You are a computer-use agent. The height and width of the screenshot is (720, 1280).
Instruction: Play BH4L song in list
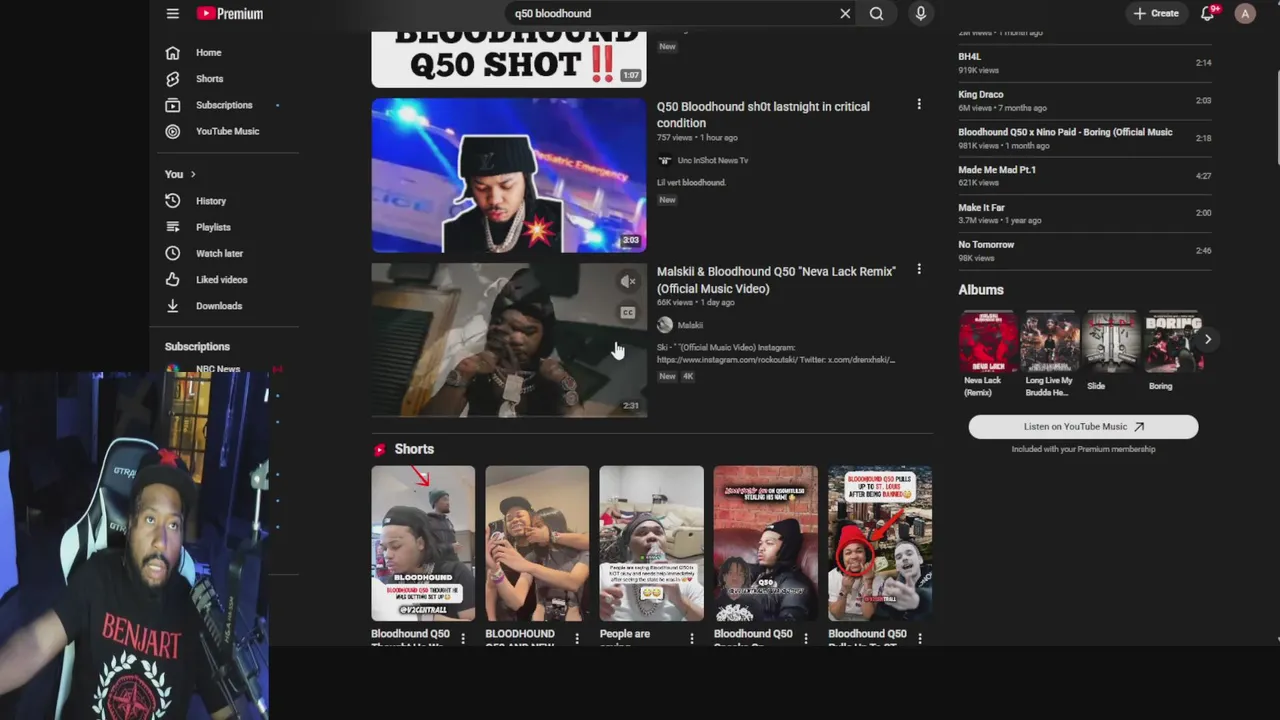tap(1084, 63)
